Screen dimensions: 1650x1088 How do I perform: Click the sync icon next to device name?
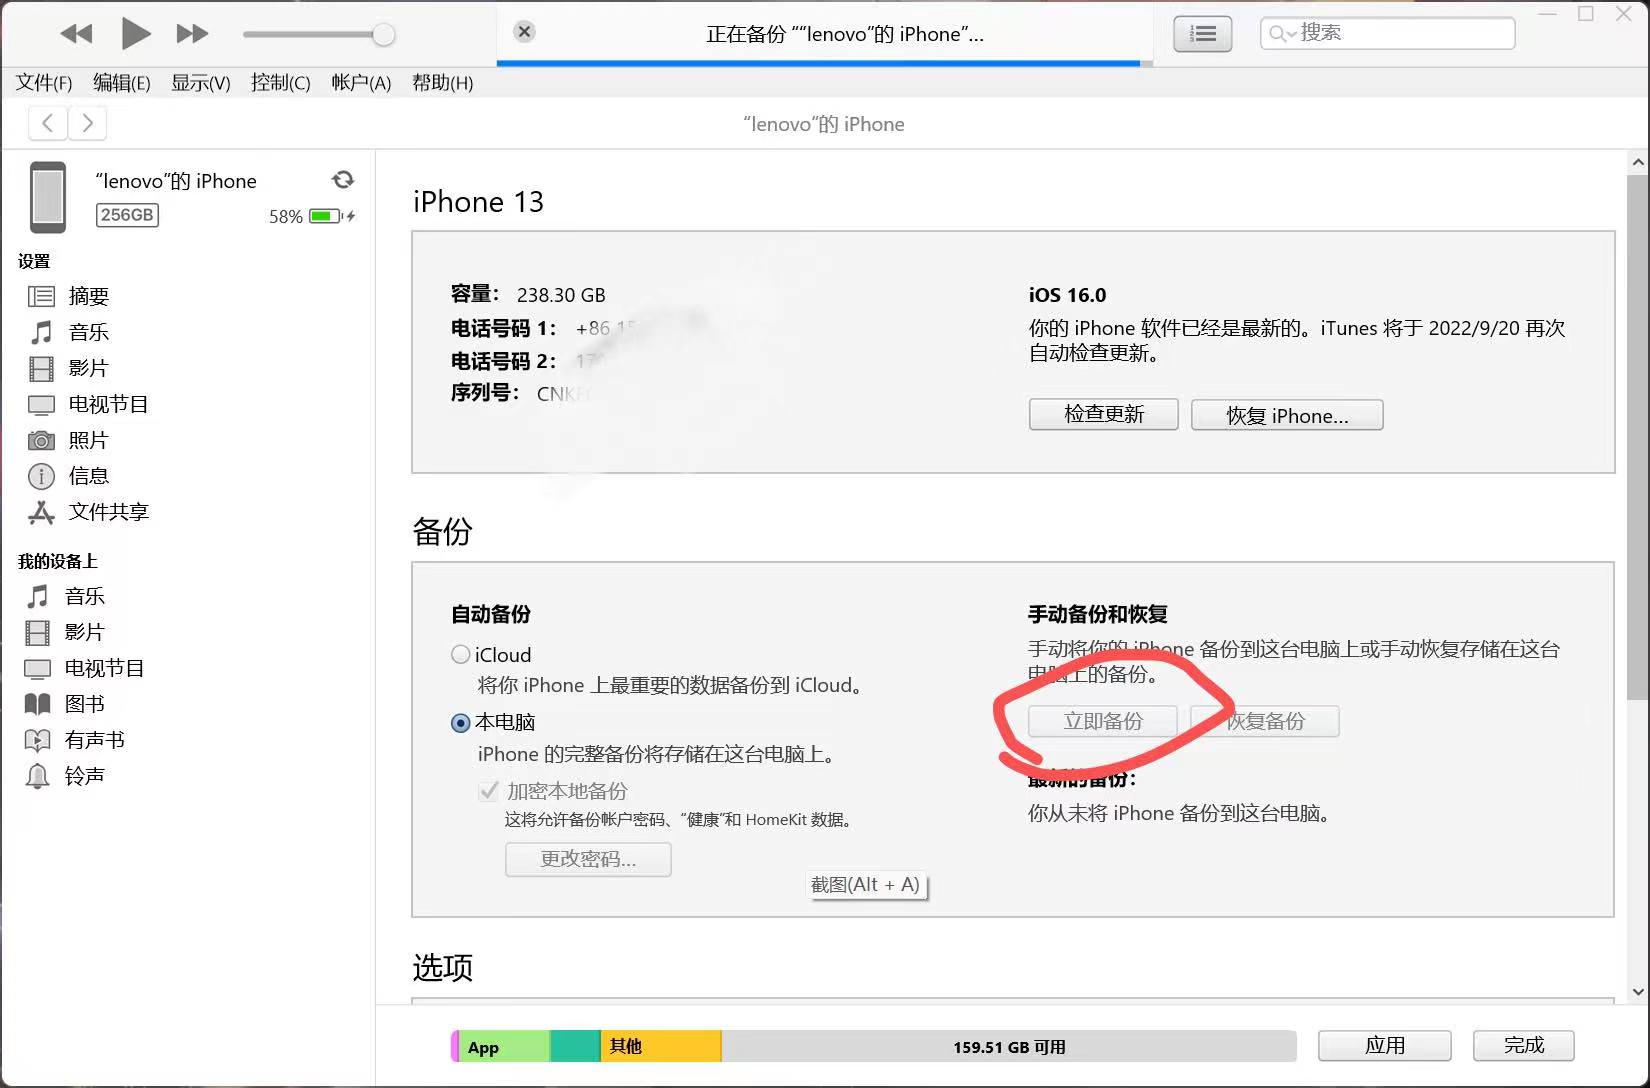click(x=343, y=179)
